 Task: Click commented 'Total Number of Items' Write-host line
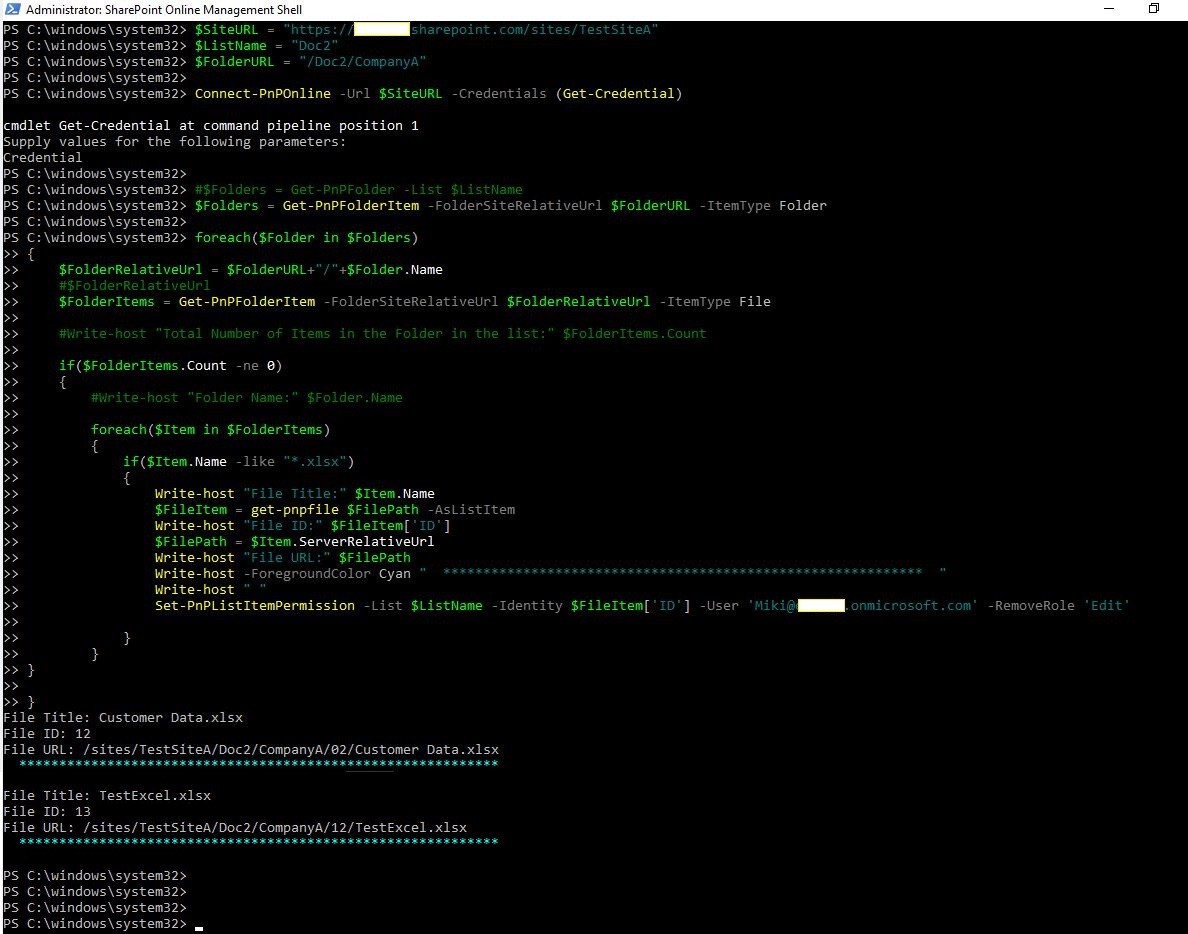(x=383, y=333)
